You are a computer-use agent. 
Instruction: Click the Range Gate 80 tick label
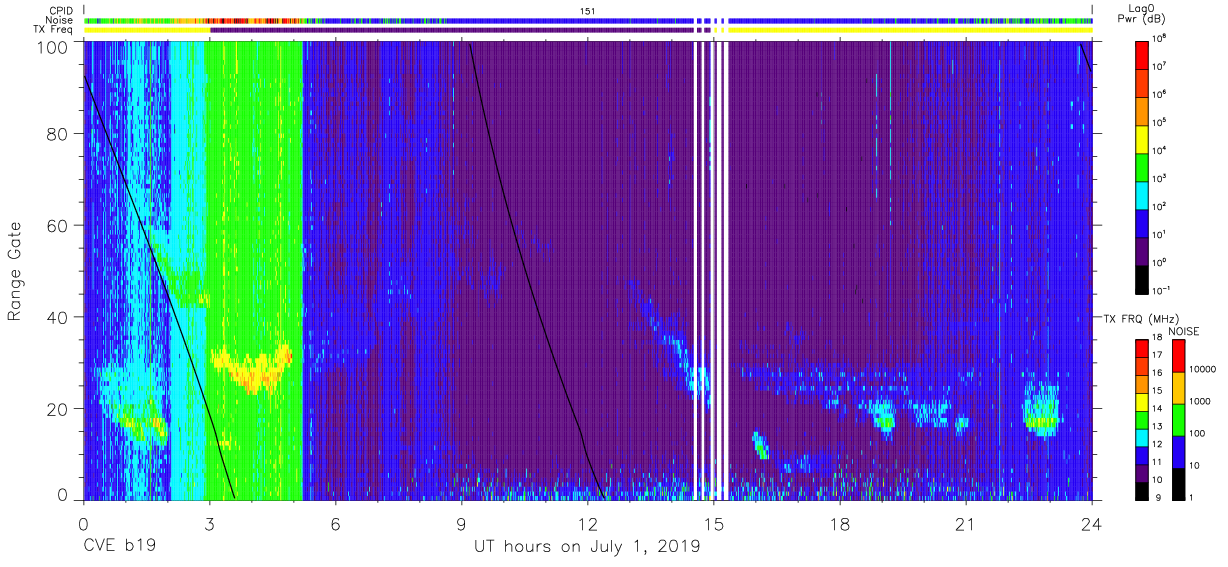57,134
